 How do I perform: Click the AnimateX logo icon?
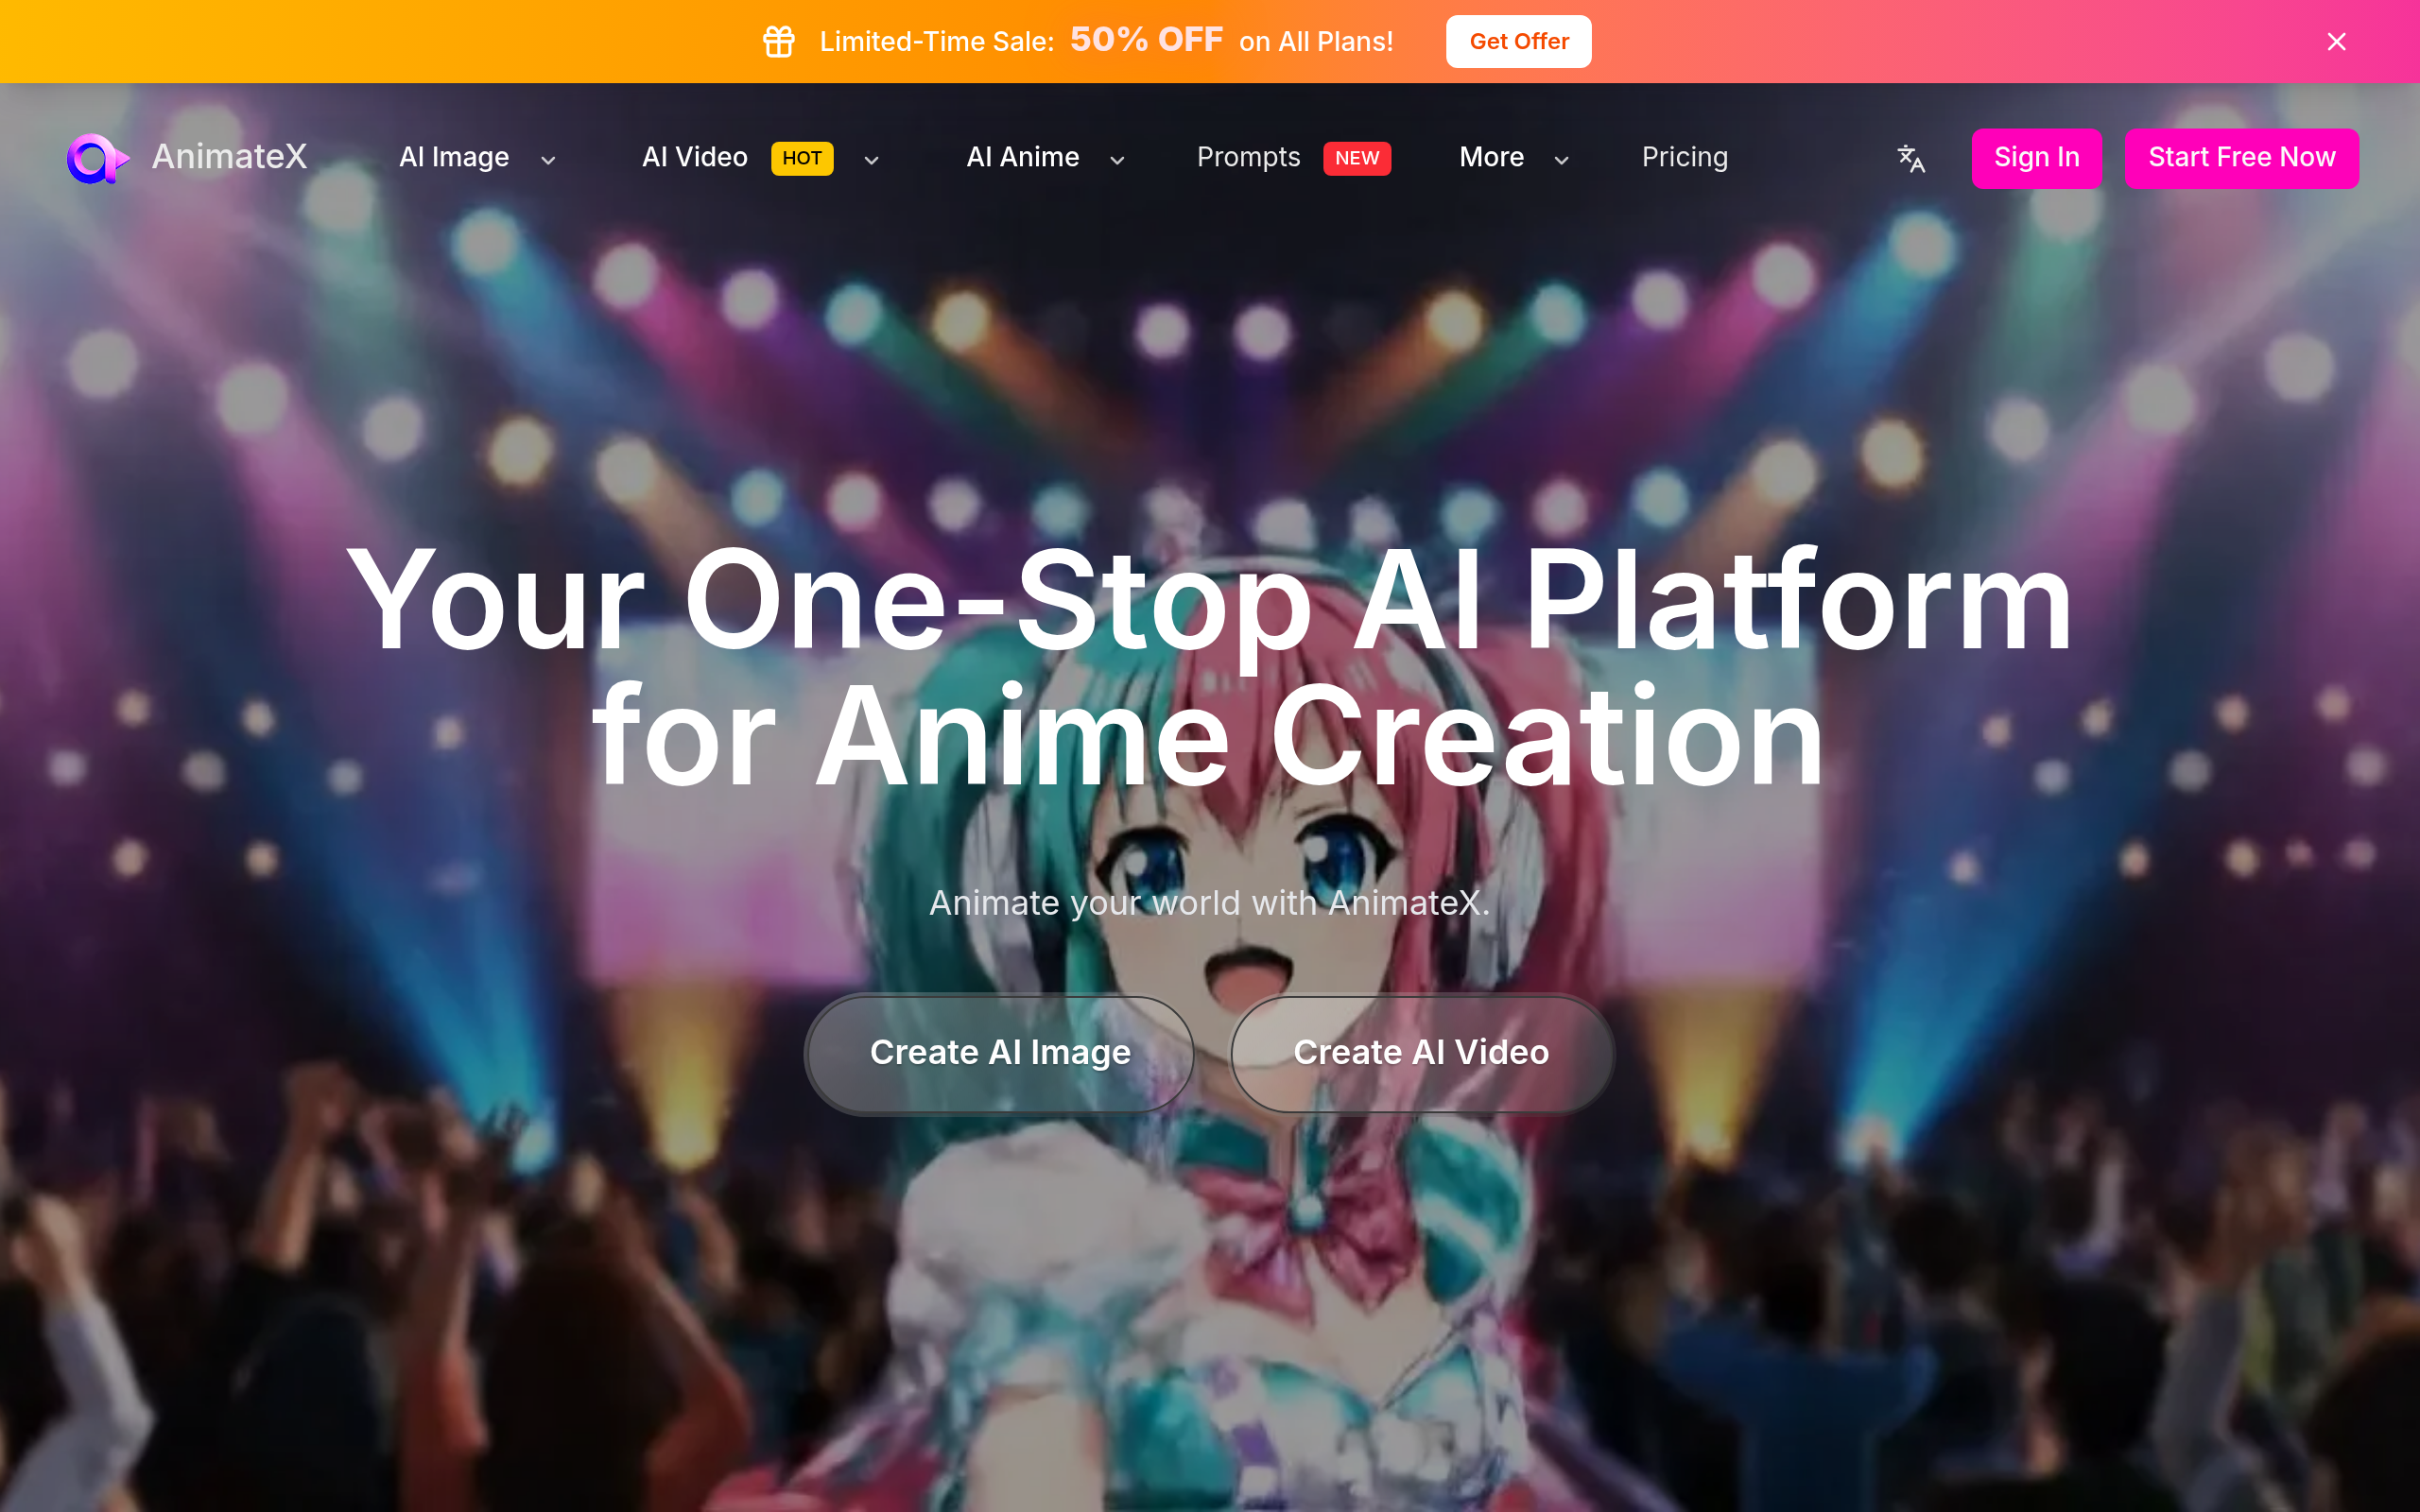pos(97,158)
